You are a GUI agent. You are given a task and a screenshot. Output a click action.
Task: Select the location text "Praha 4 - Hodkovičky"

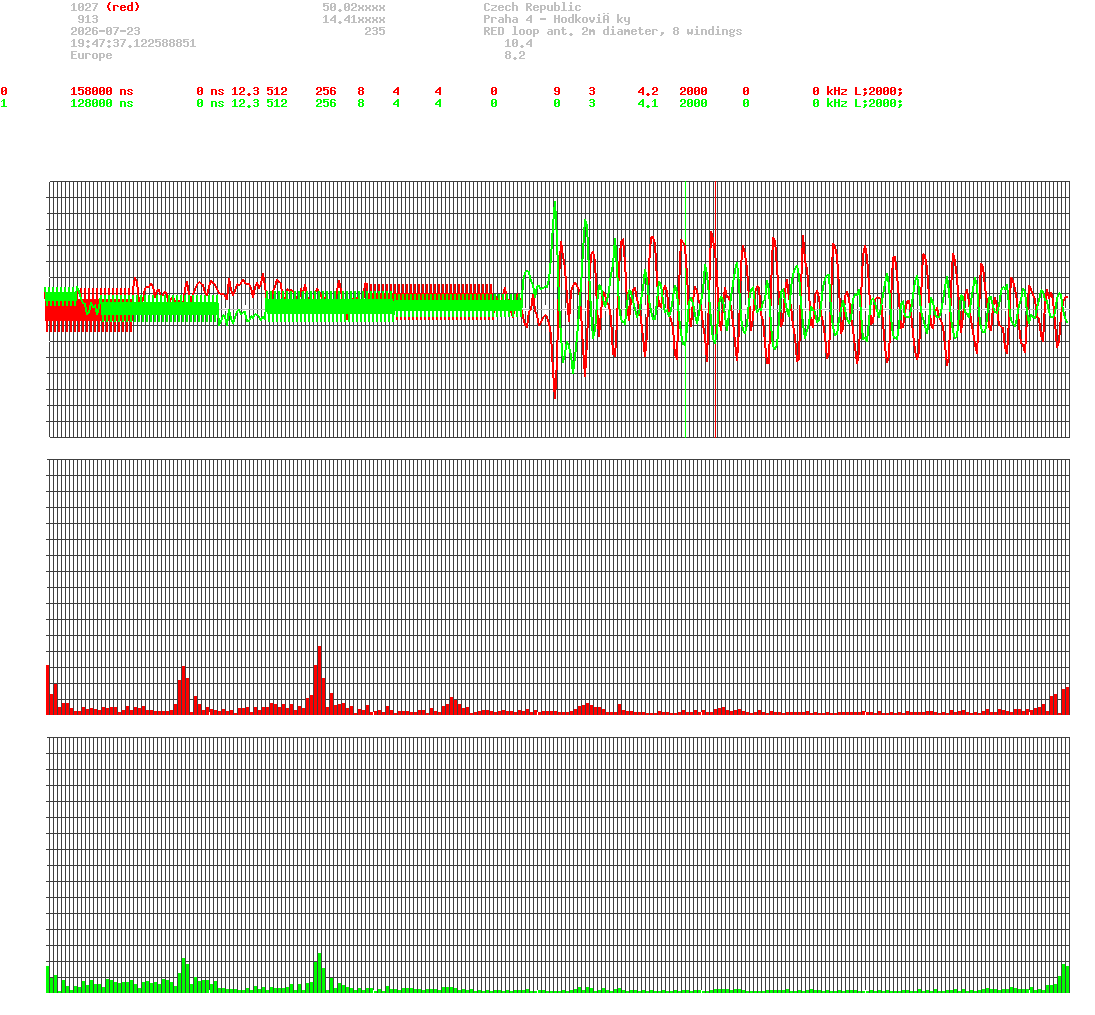tap(557, 19)
